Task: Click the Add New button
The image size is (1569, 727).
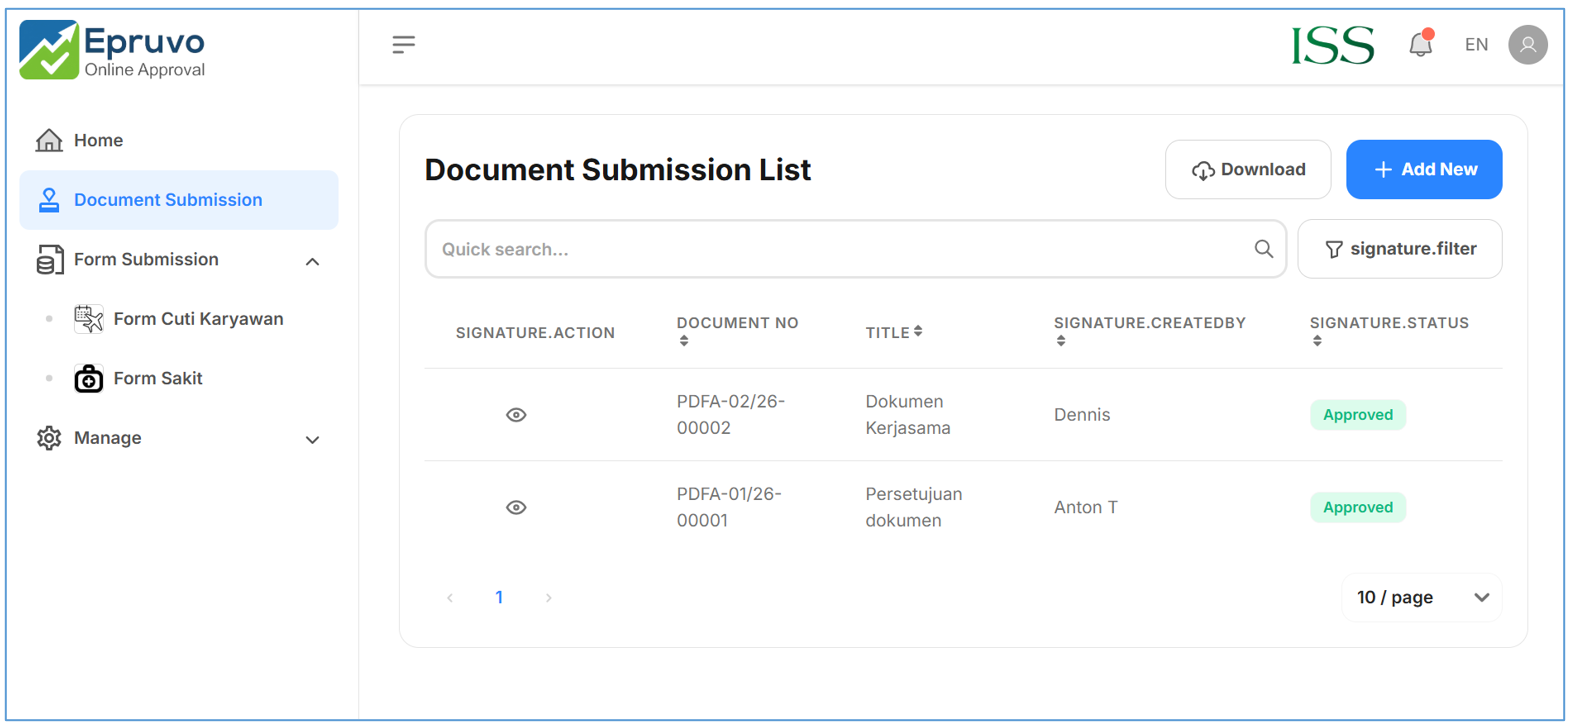Action: pos(1423,170)
